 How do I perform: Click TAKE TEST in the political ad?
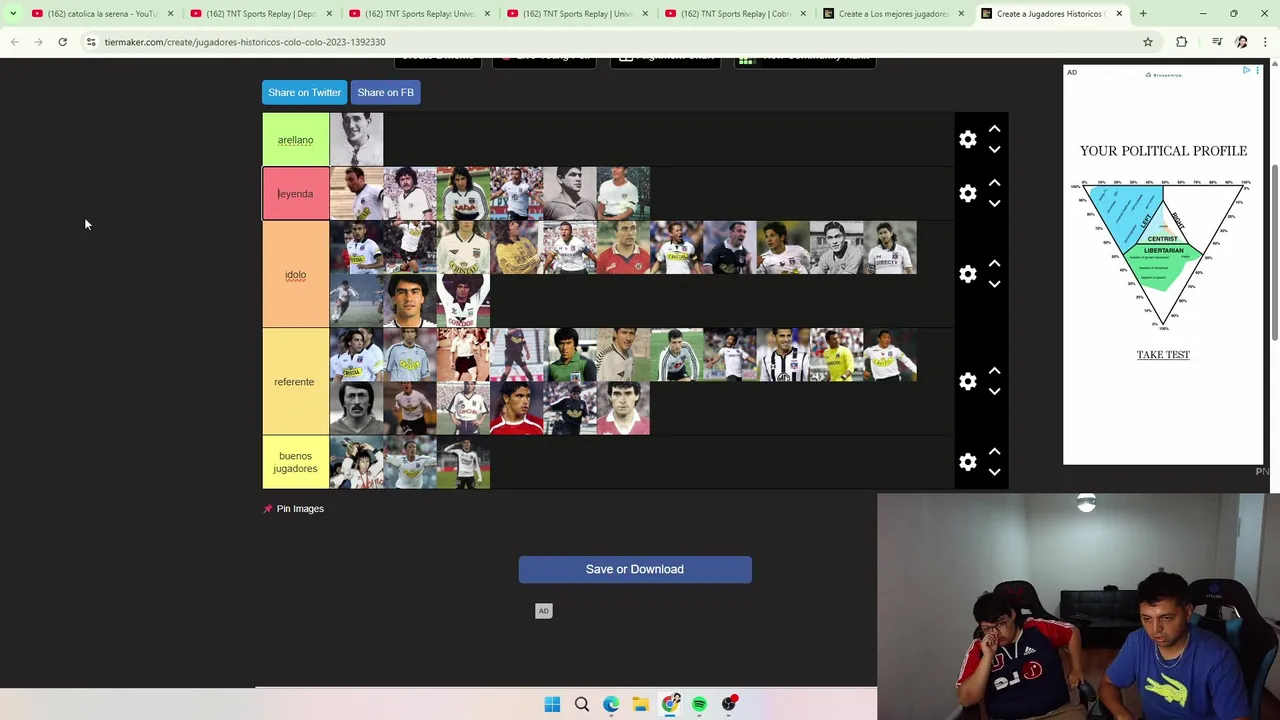tap(1163, 354)
